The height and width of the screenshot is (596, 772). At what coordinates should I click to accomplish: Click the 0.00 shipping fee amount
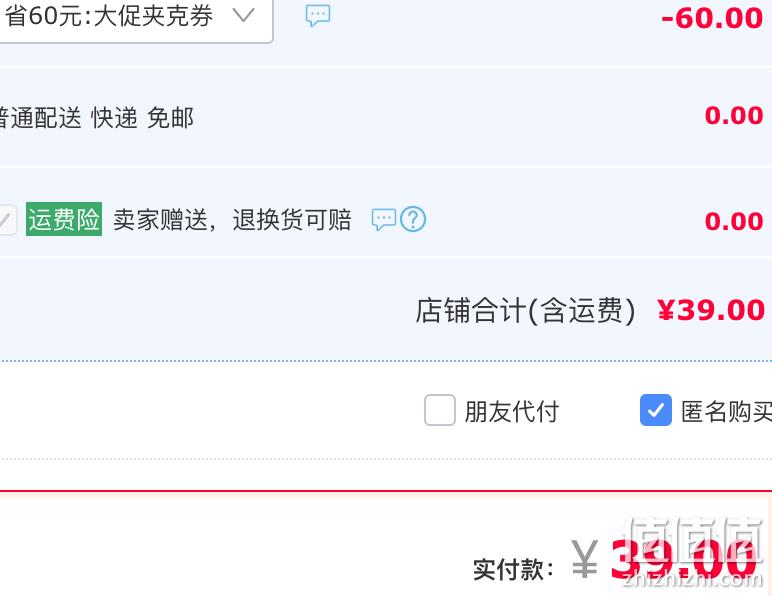(x=734, y=116)
